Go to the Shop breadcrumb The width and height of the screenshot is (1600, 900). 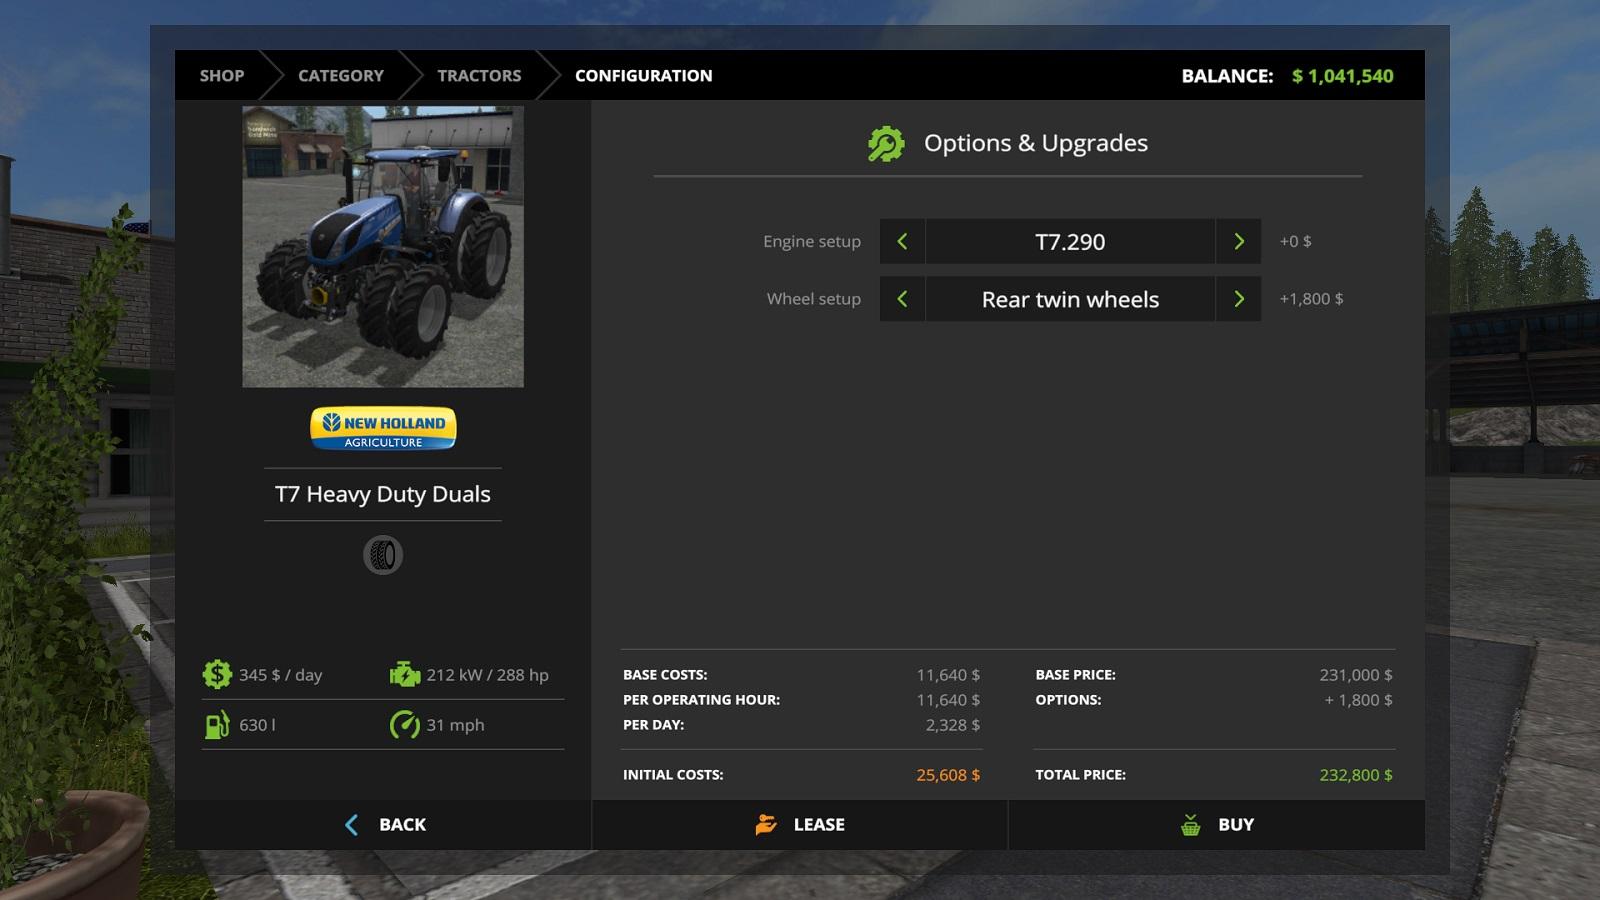point(221,76)
